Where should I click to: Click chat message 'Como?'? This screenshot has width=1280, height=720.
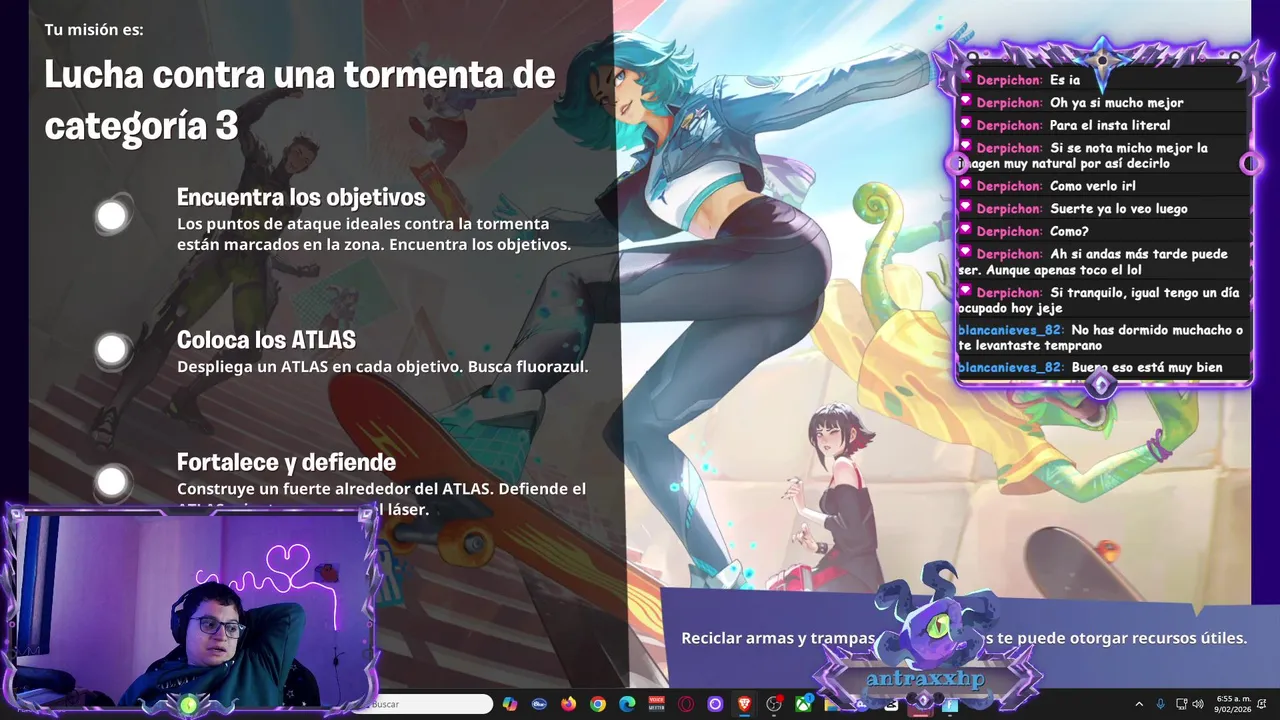tap(1069, 231)
